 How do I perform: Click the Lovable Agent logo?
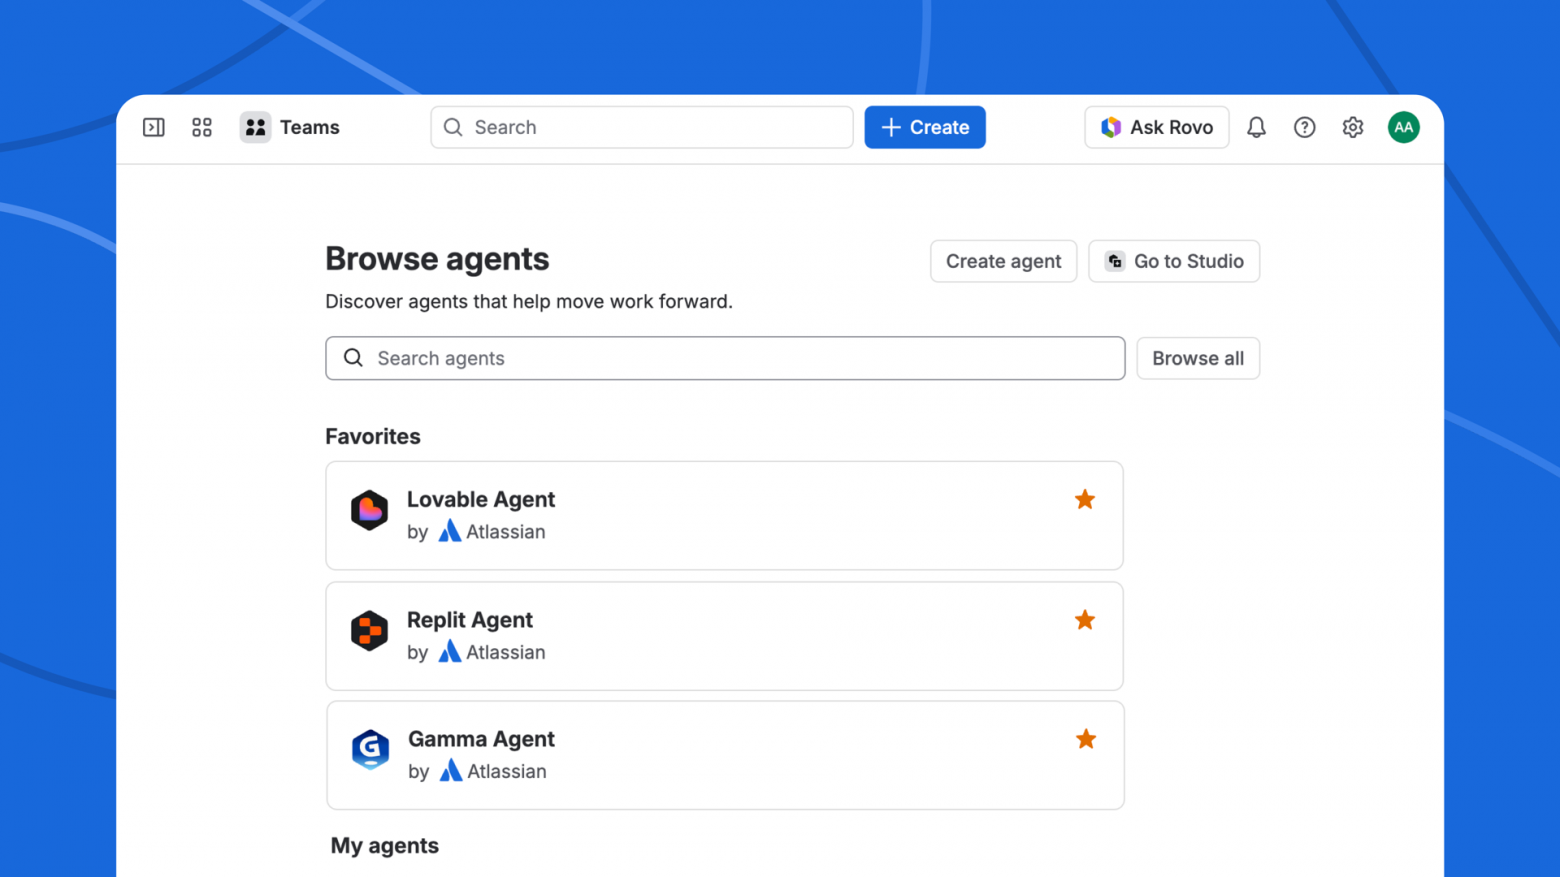369,510
